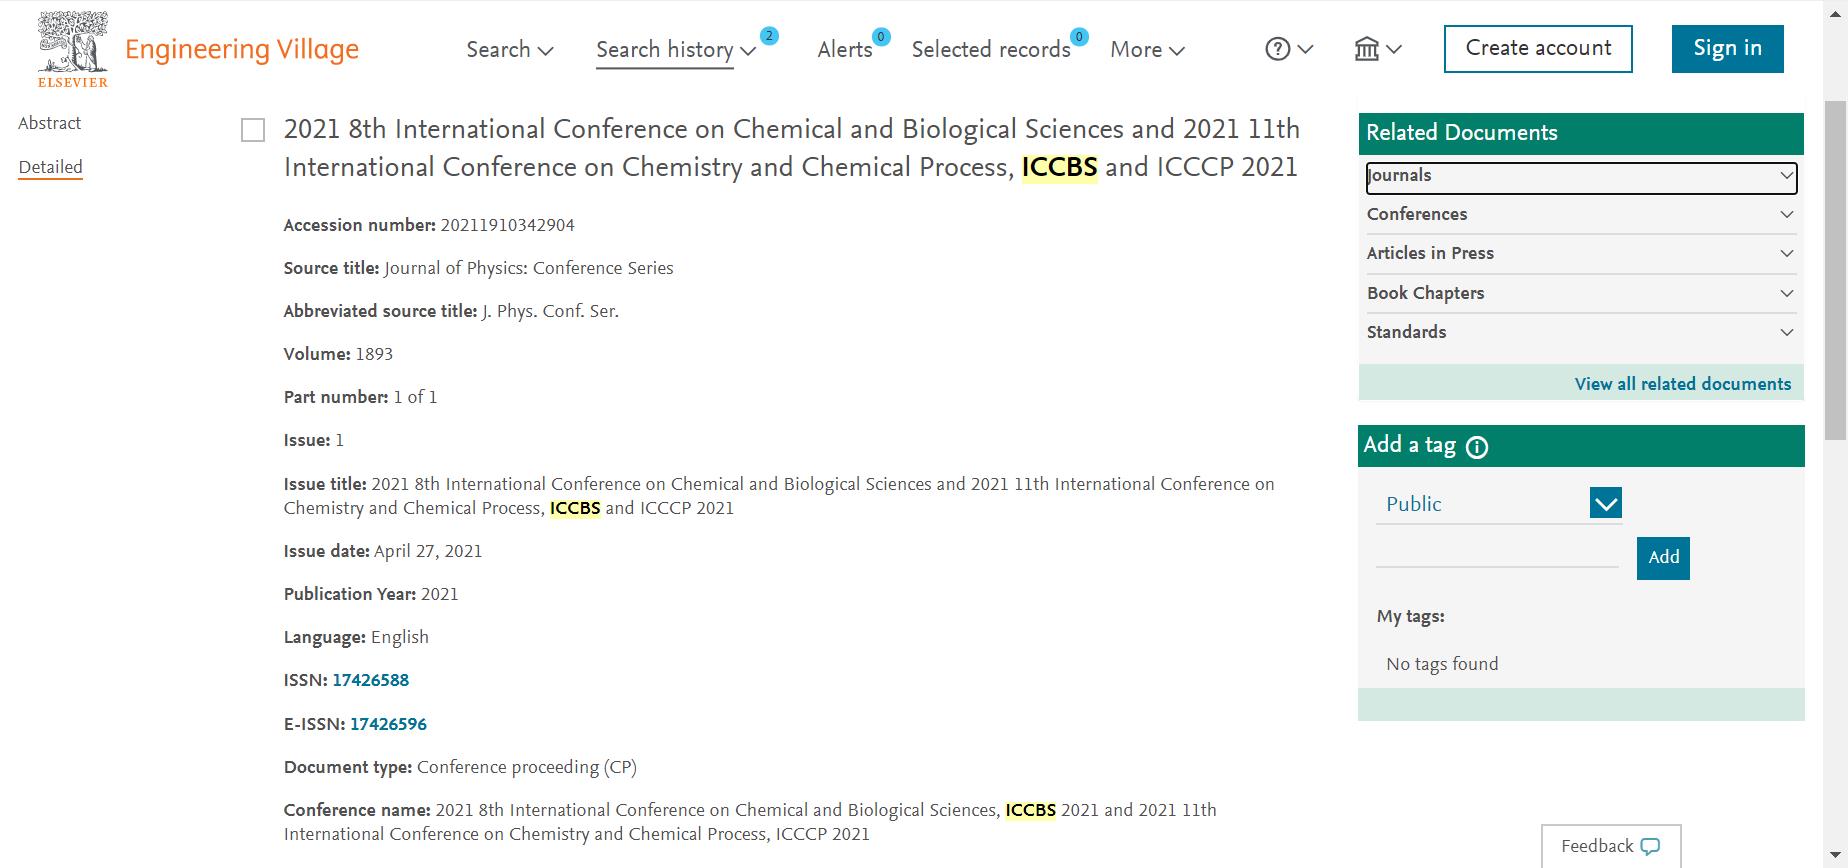The height and width of the screenshot is (868, 1848).
Task: Open the Public tag visibility dropdown
Action: pos(1605,504)
